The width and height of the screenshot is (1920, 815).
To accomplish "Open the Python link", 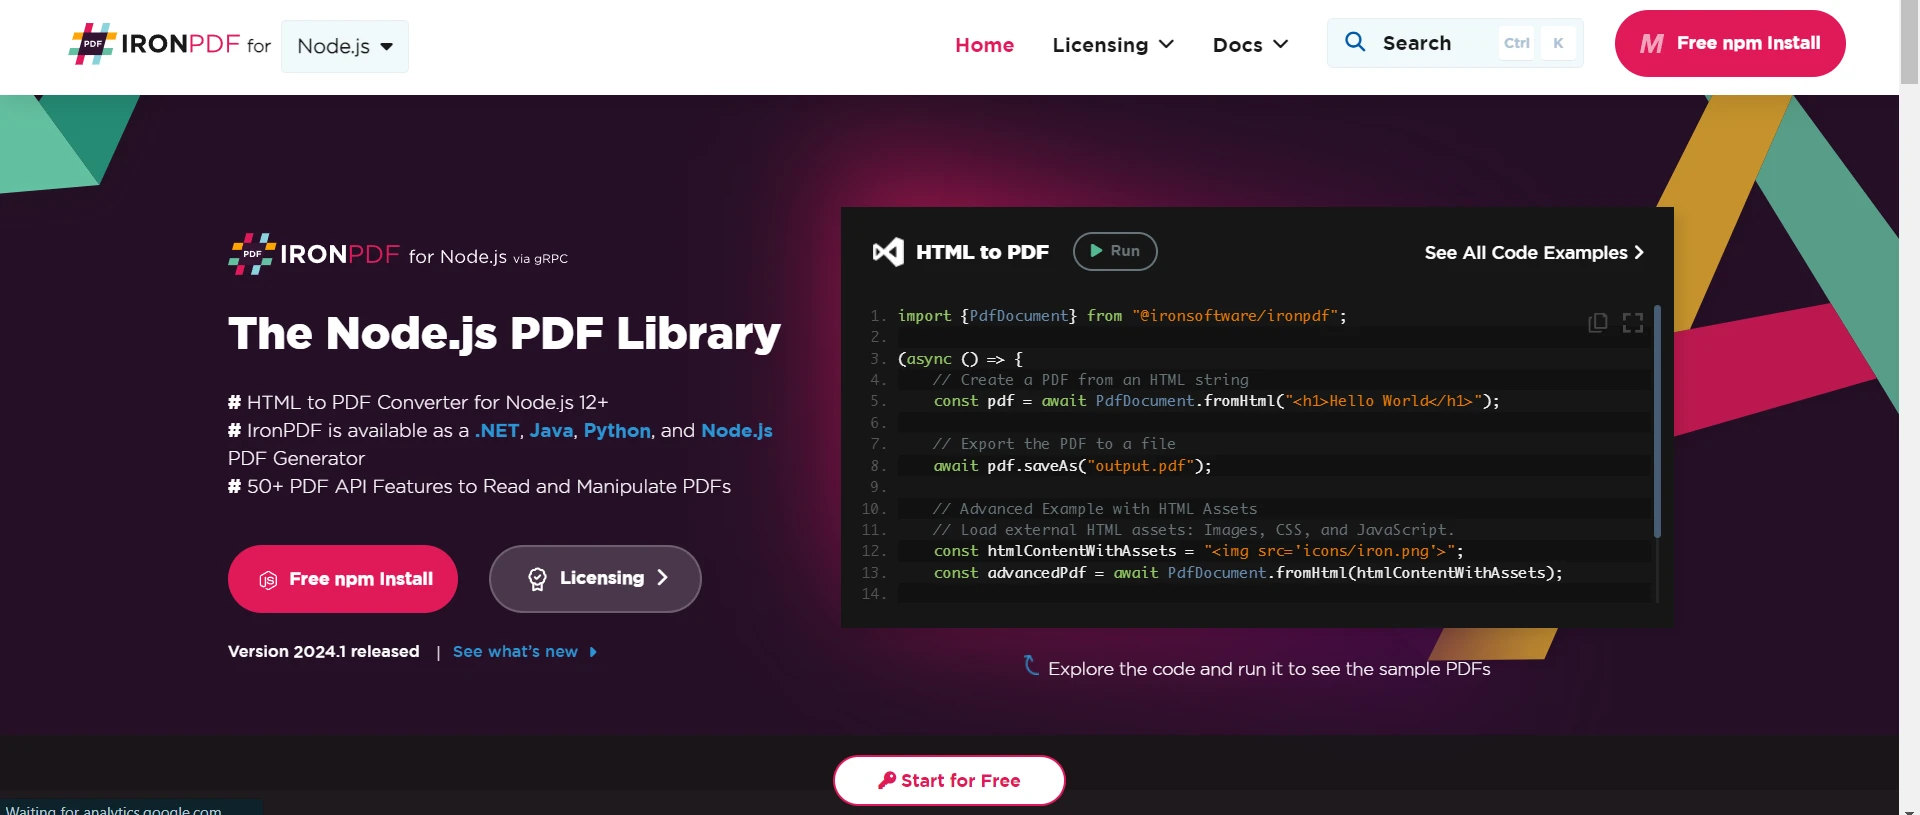I will click(x=617, y=430).
